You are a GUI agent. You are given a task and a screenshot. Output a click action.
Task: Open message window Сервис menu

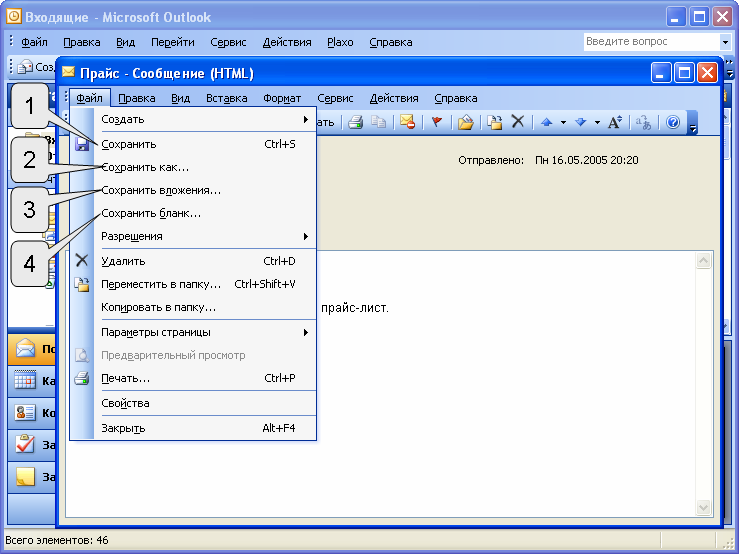tap(335, 98)
